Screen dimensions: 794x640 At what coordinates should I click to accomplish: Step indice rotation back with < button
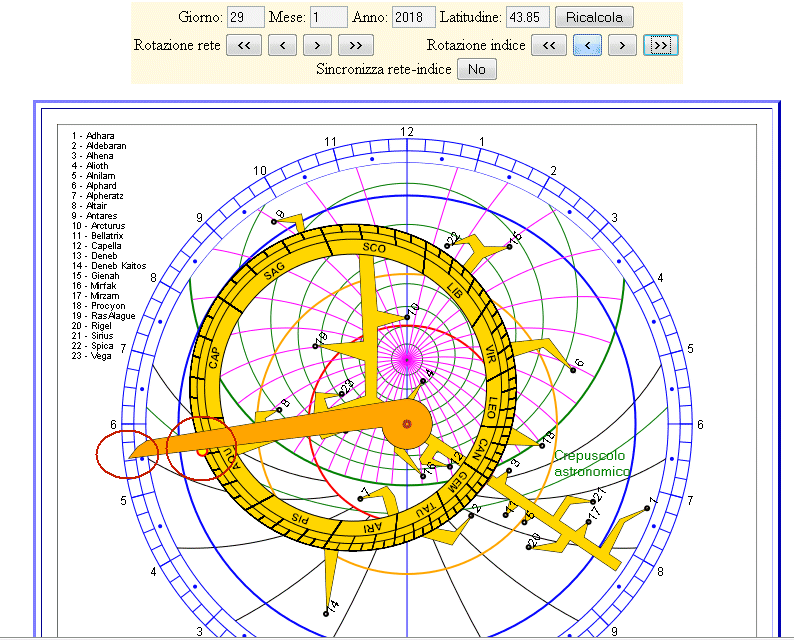click(x=588, y=45)
